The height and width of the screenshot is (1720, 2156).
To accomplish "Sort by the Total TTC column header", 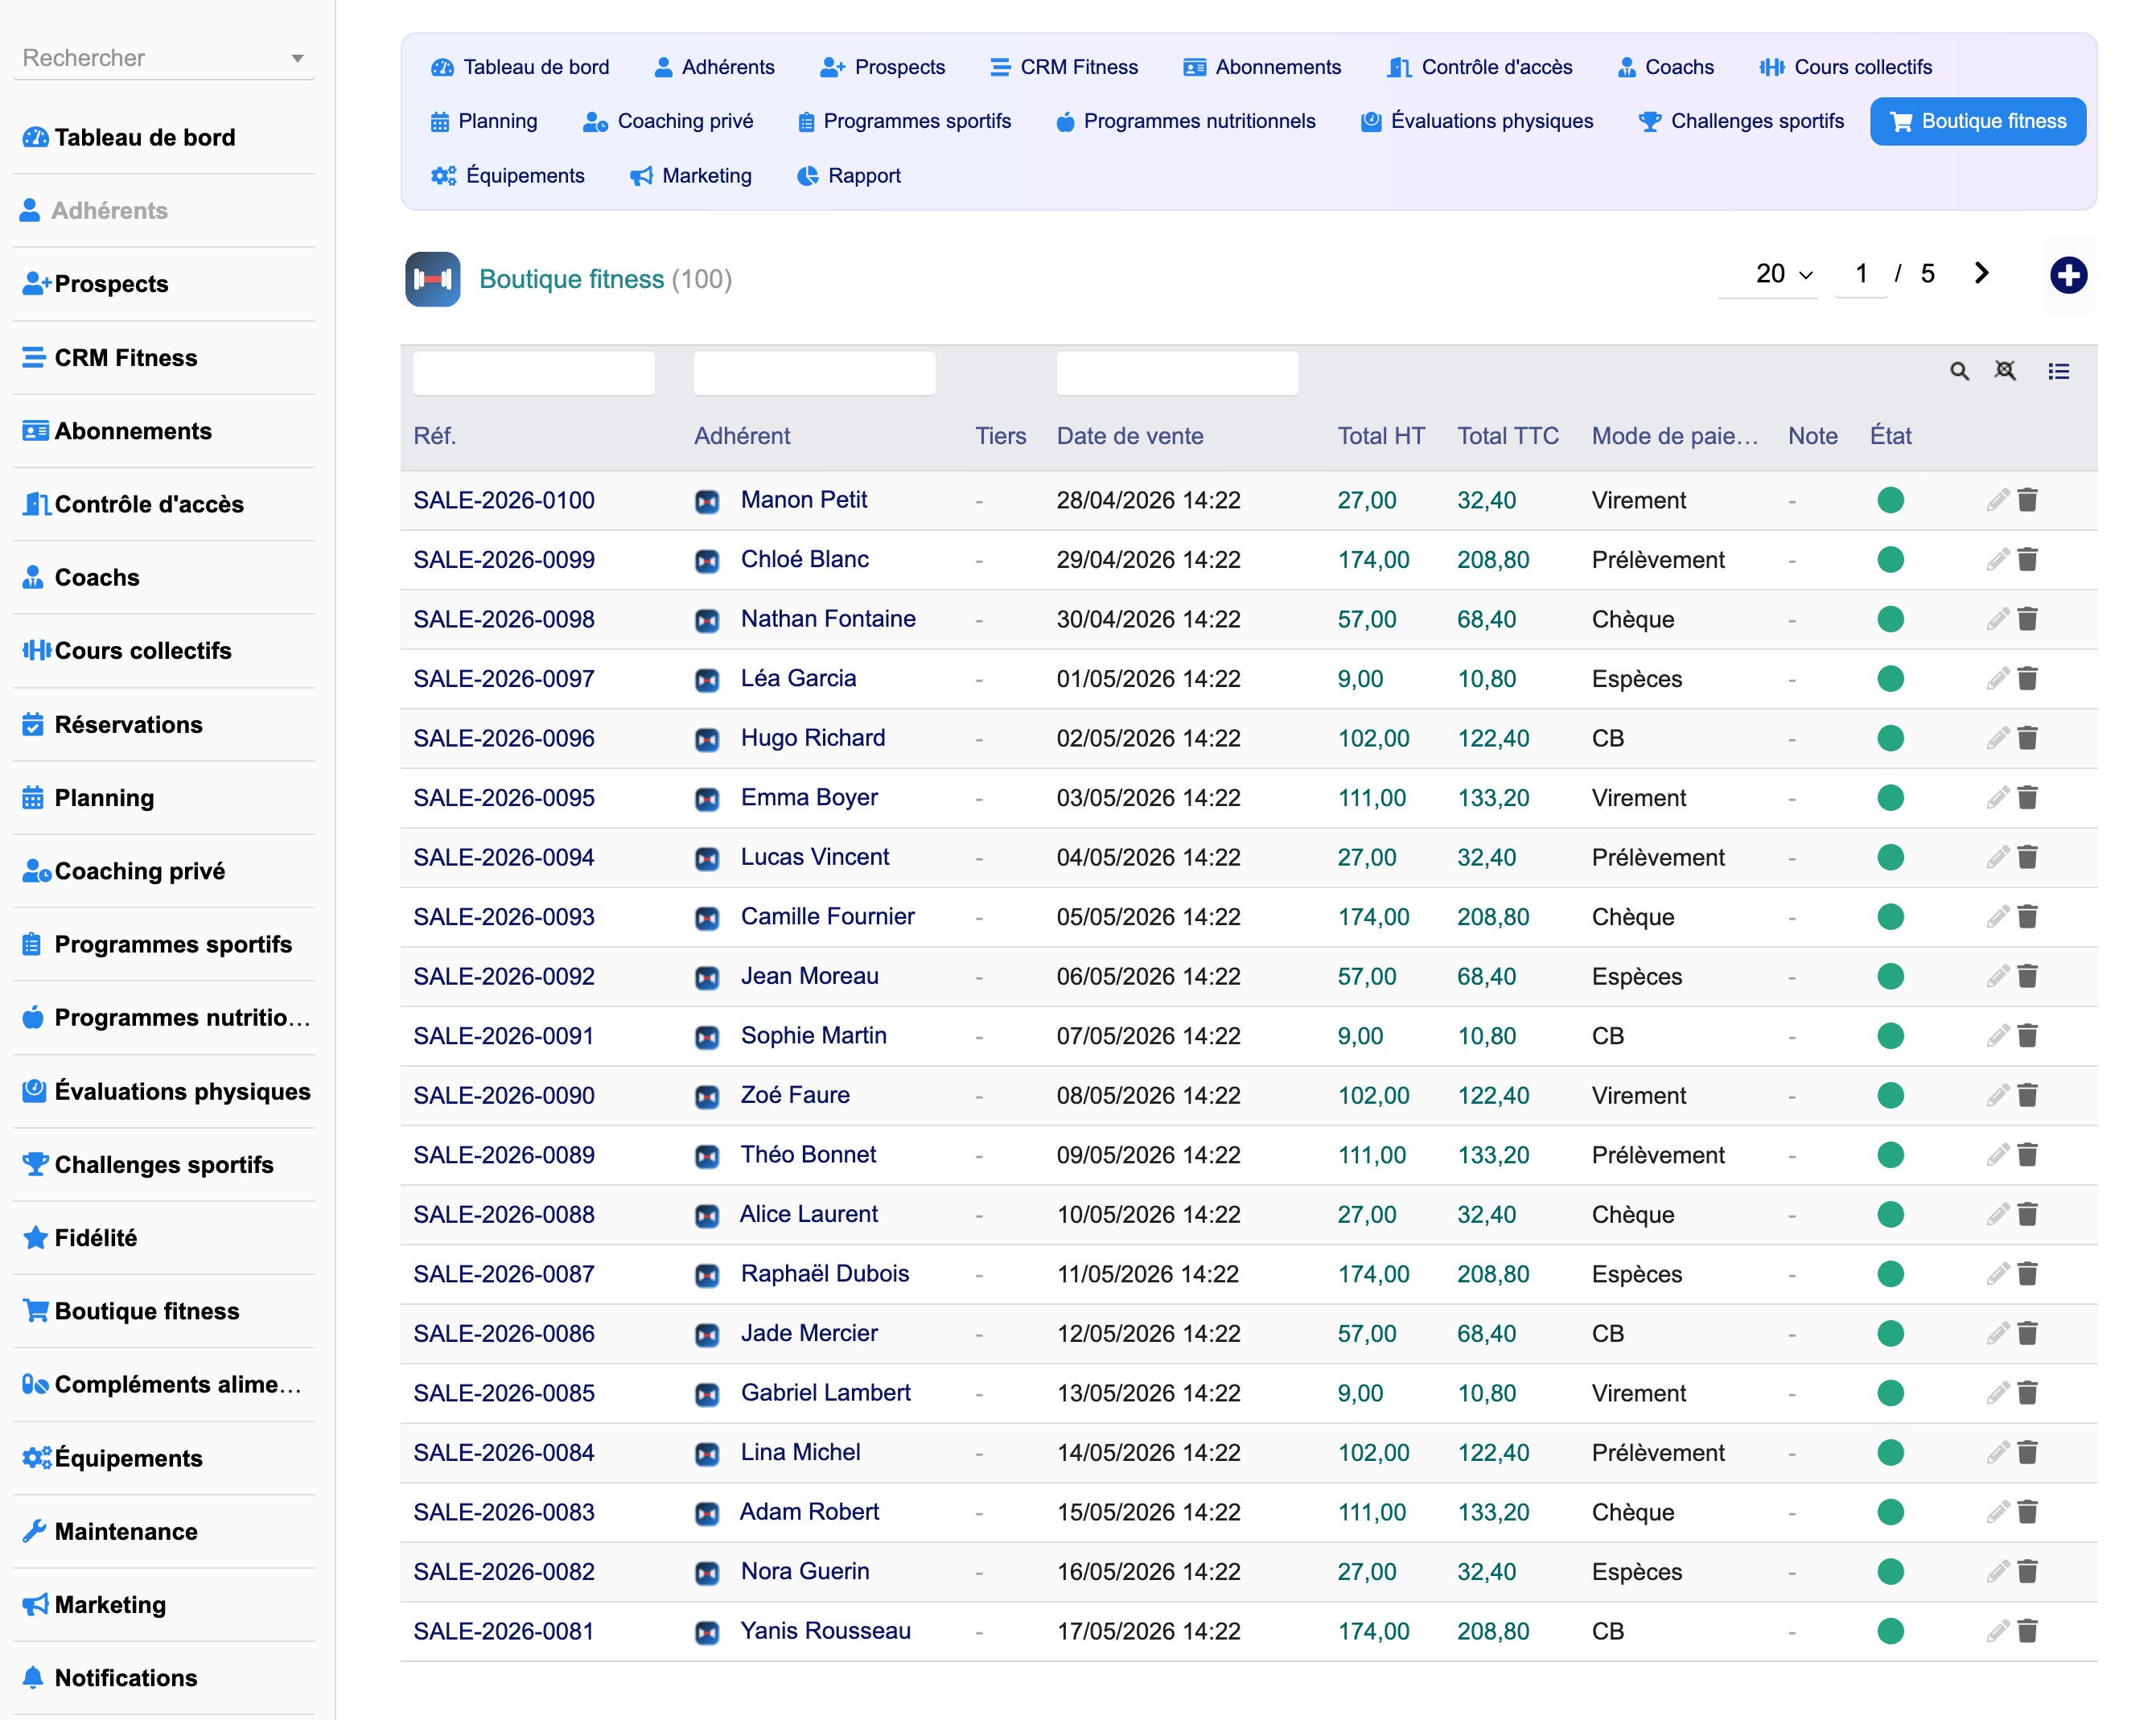I will tap(1507, 436).
